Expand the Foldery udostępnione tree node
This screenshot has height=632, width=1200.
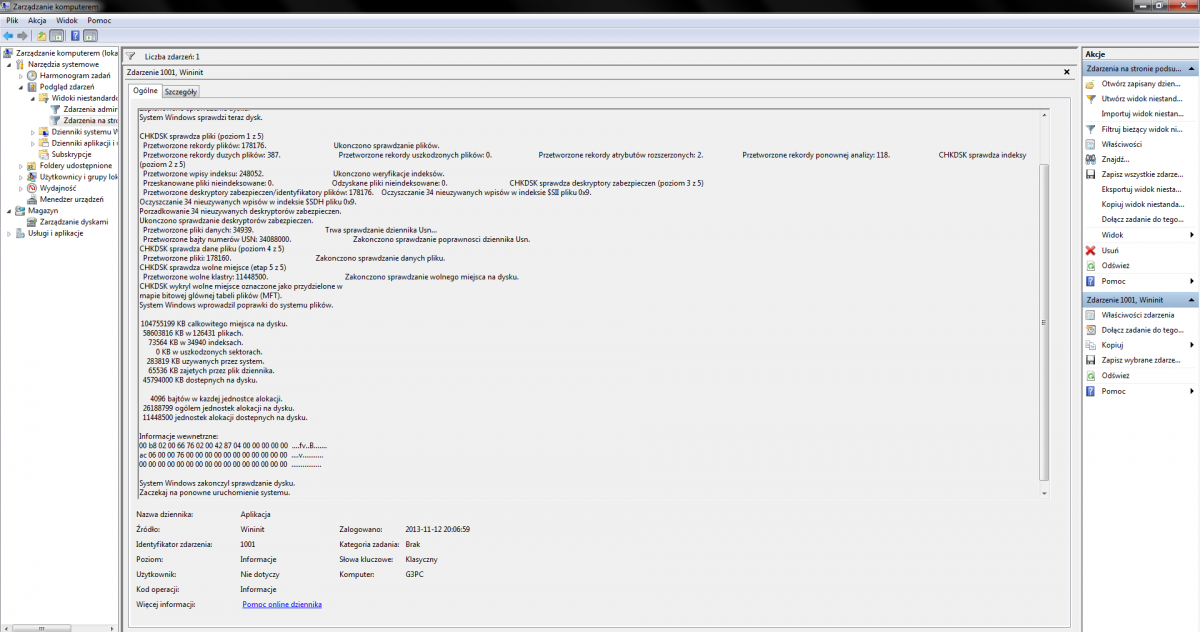click(21, 166)
